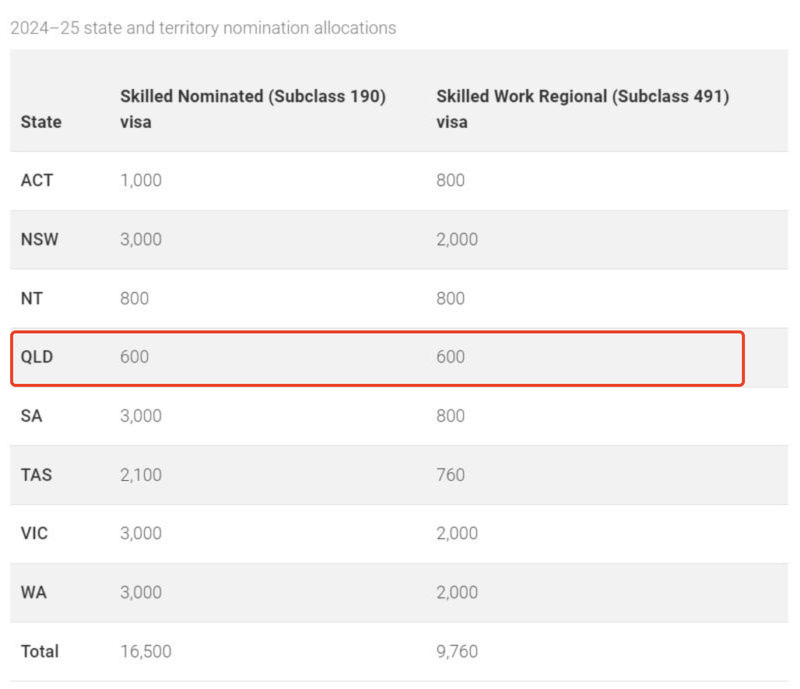Click the highlighted QLD row label

37,357
